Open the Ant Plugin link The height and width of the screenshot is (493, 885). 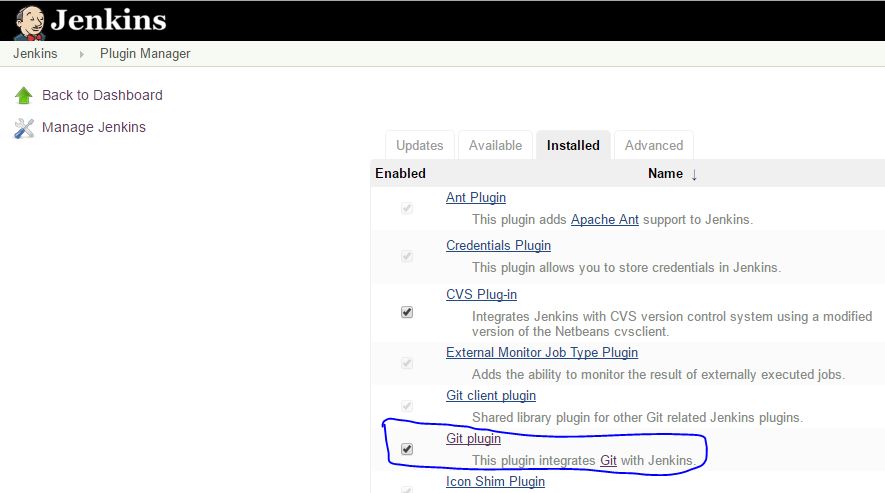point(476,198)
